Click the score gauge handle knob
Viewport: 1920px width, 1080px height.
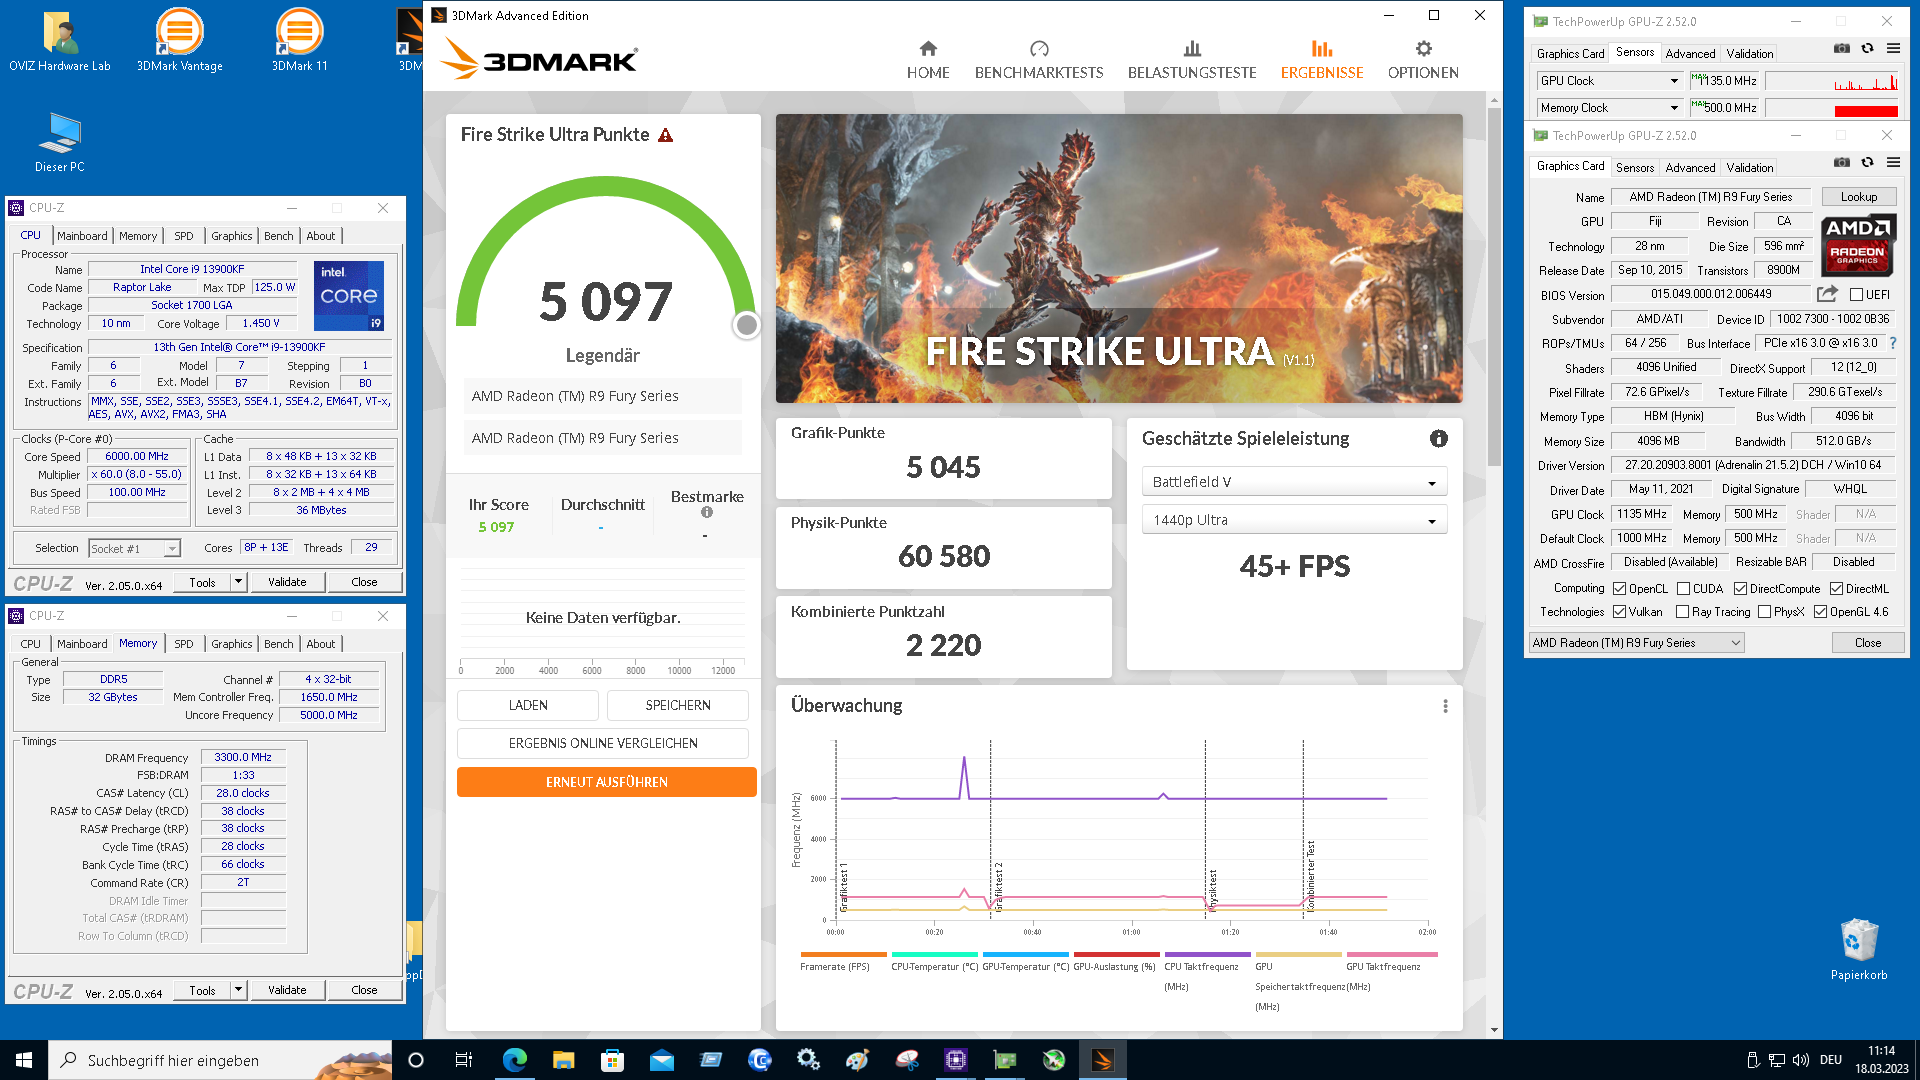tap(746, 325)
